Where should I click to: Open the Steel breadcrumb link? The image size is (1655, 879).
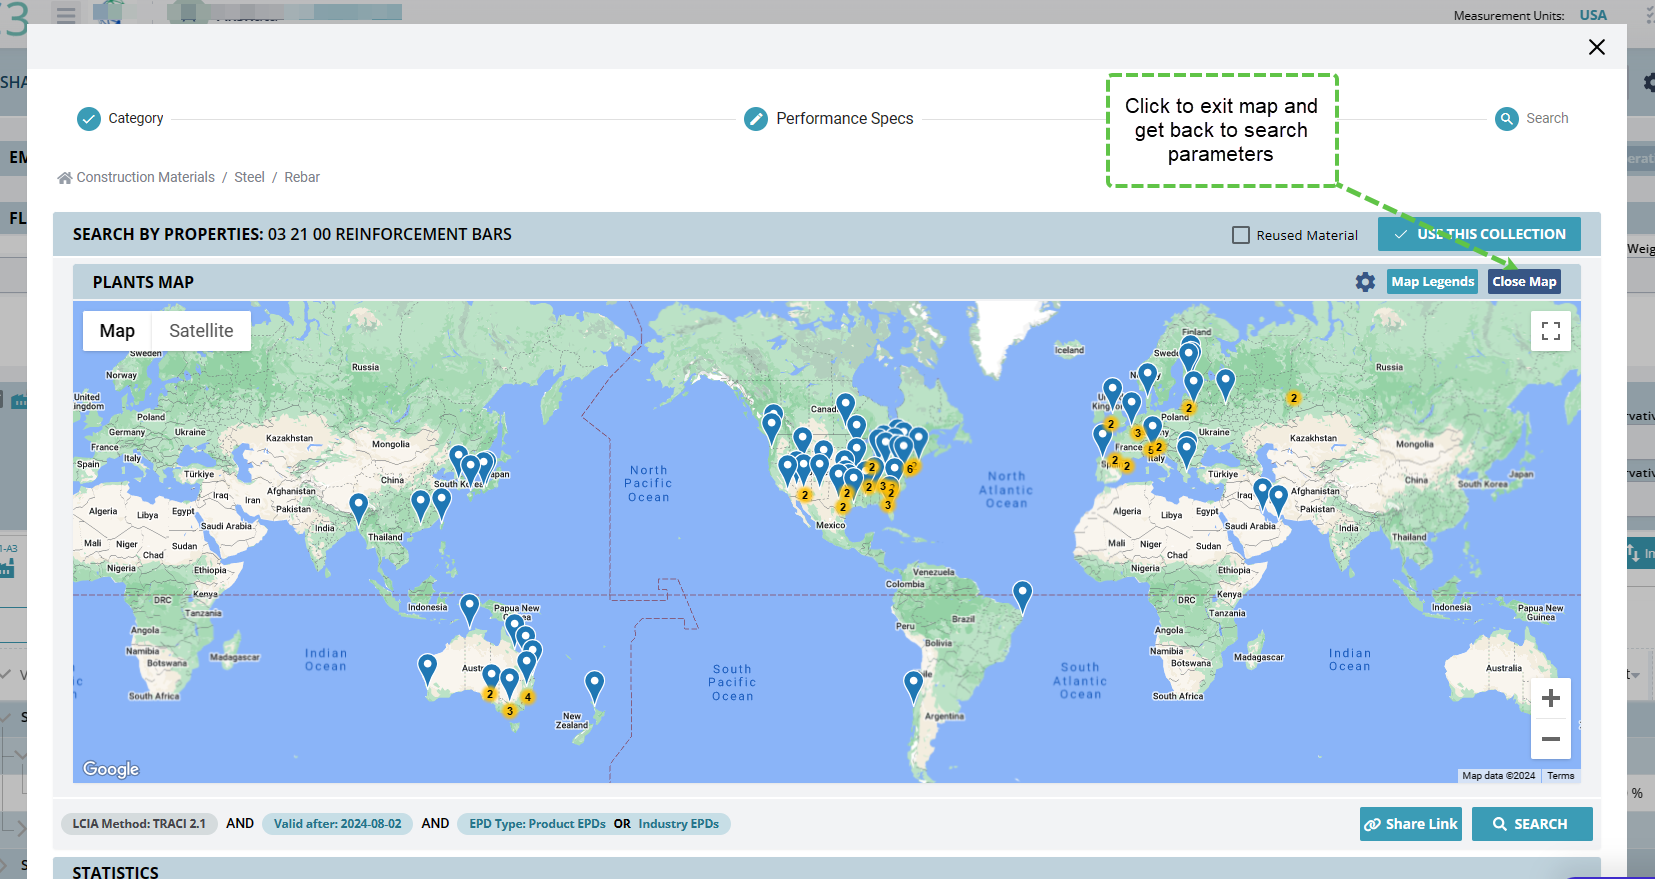tap(249, 177)
